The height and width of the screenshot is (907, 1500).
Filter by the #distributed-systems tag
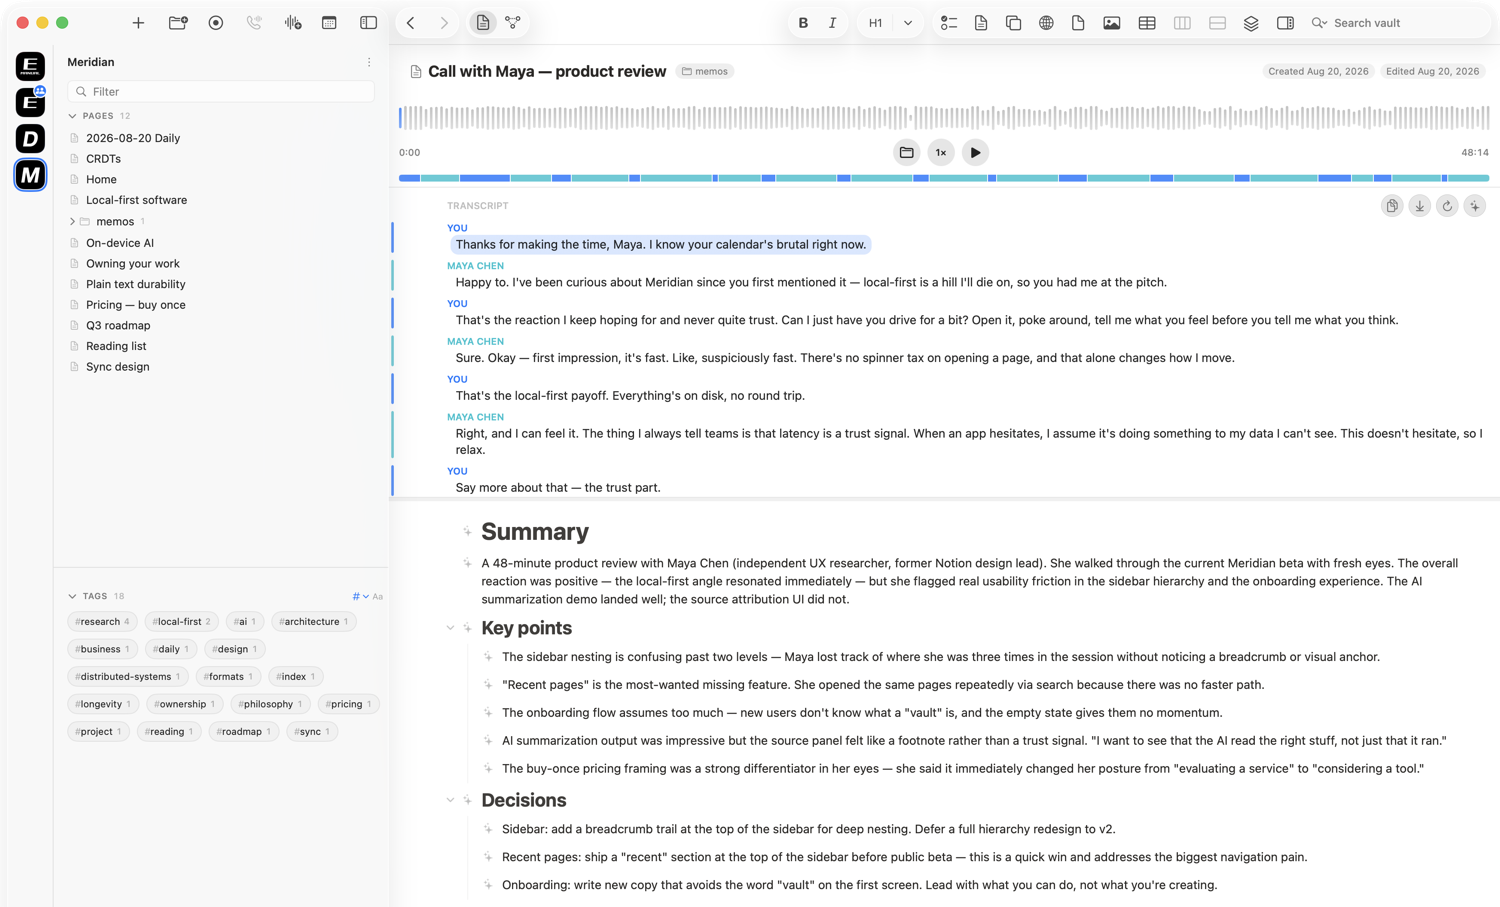click(x=127, y=677)
